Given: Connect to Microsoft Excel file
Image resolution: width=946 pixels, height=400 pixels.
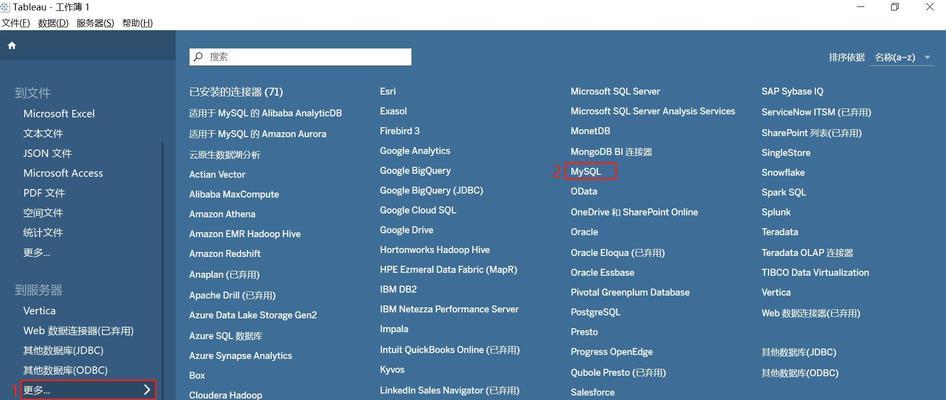Looking at the screenshot, I should point(59,113).
